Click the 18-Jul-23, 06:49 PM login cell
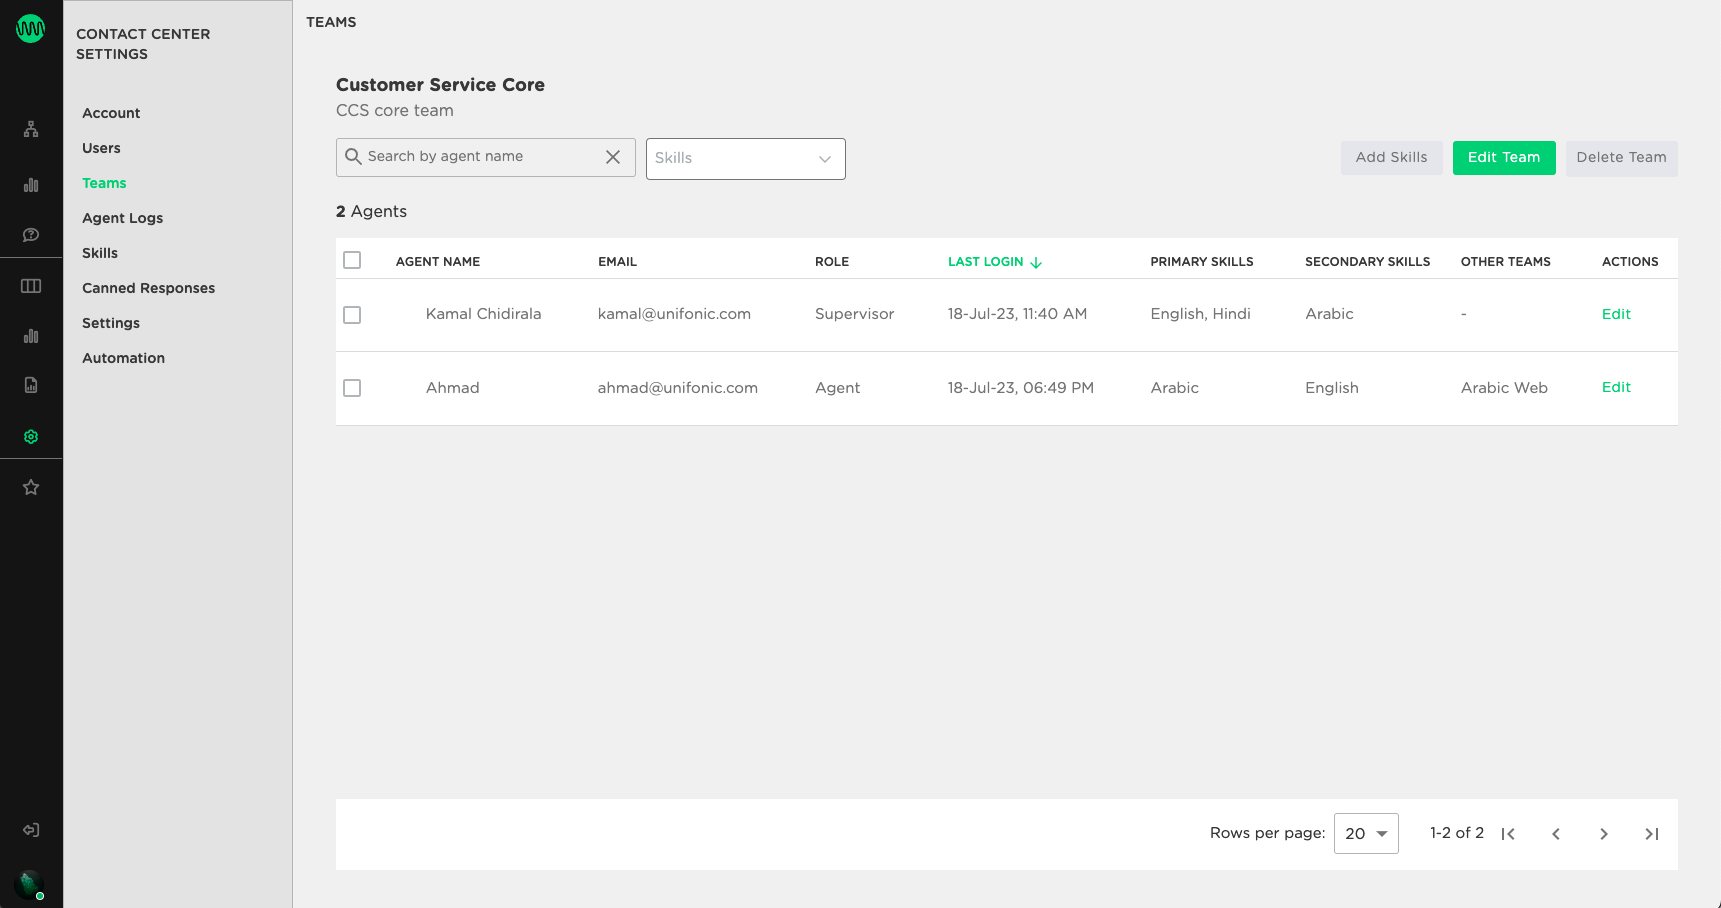Image resolution: width=1721 pixels, height=908 pixels. point(1020,388)
